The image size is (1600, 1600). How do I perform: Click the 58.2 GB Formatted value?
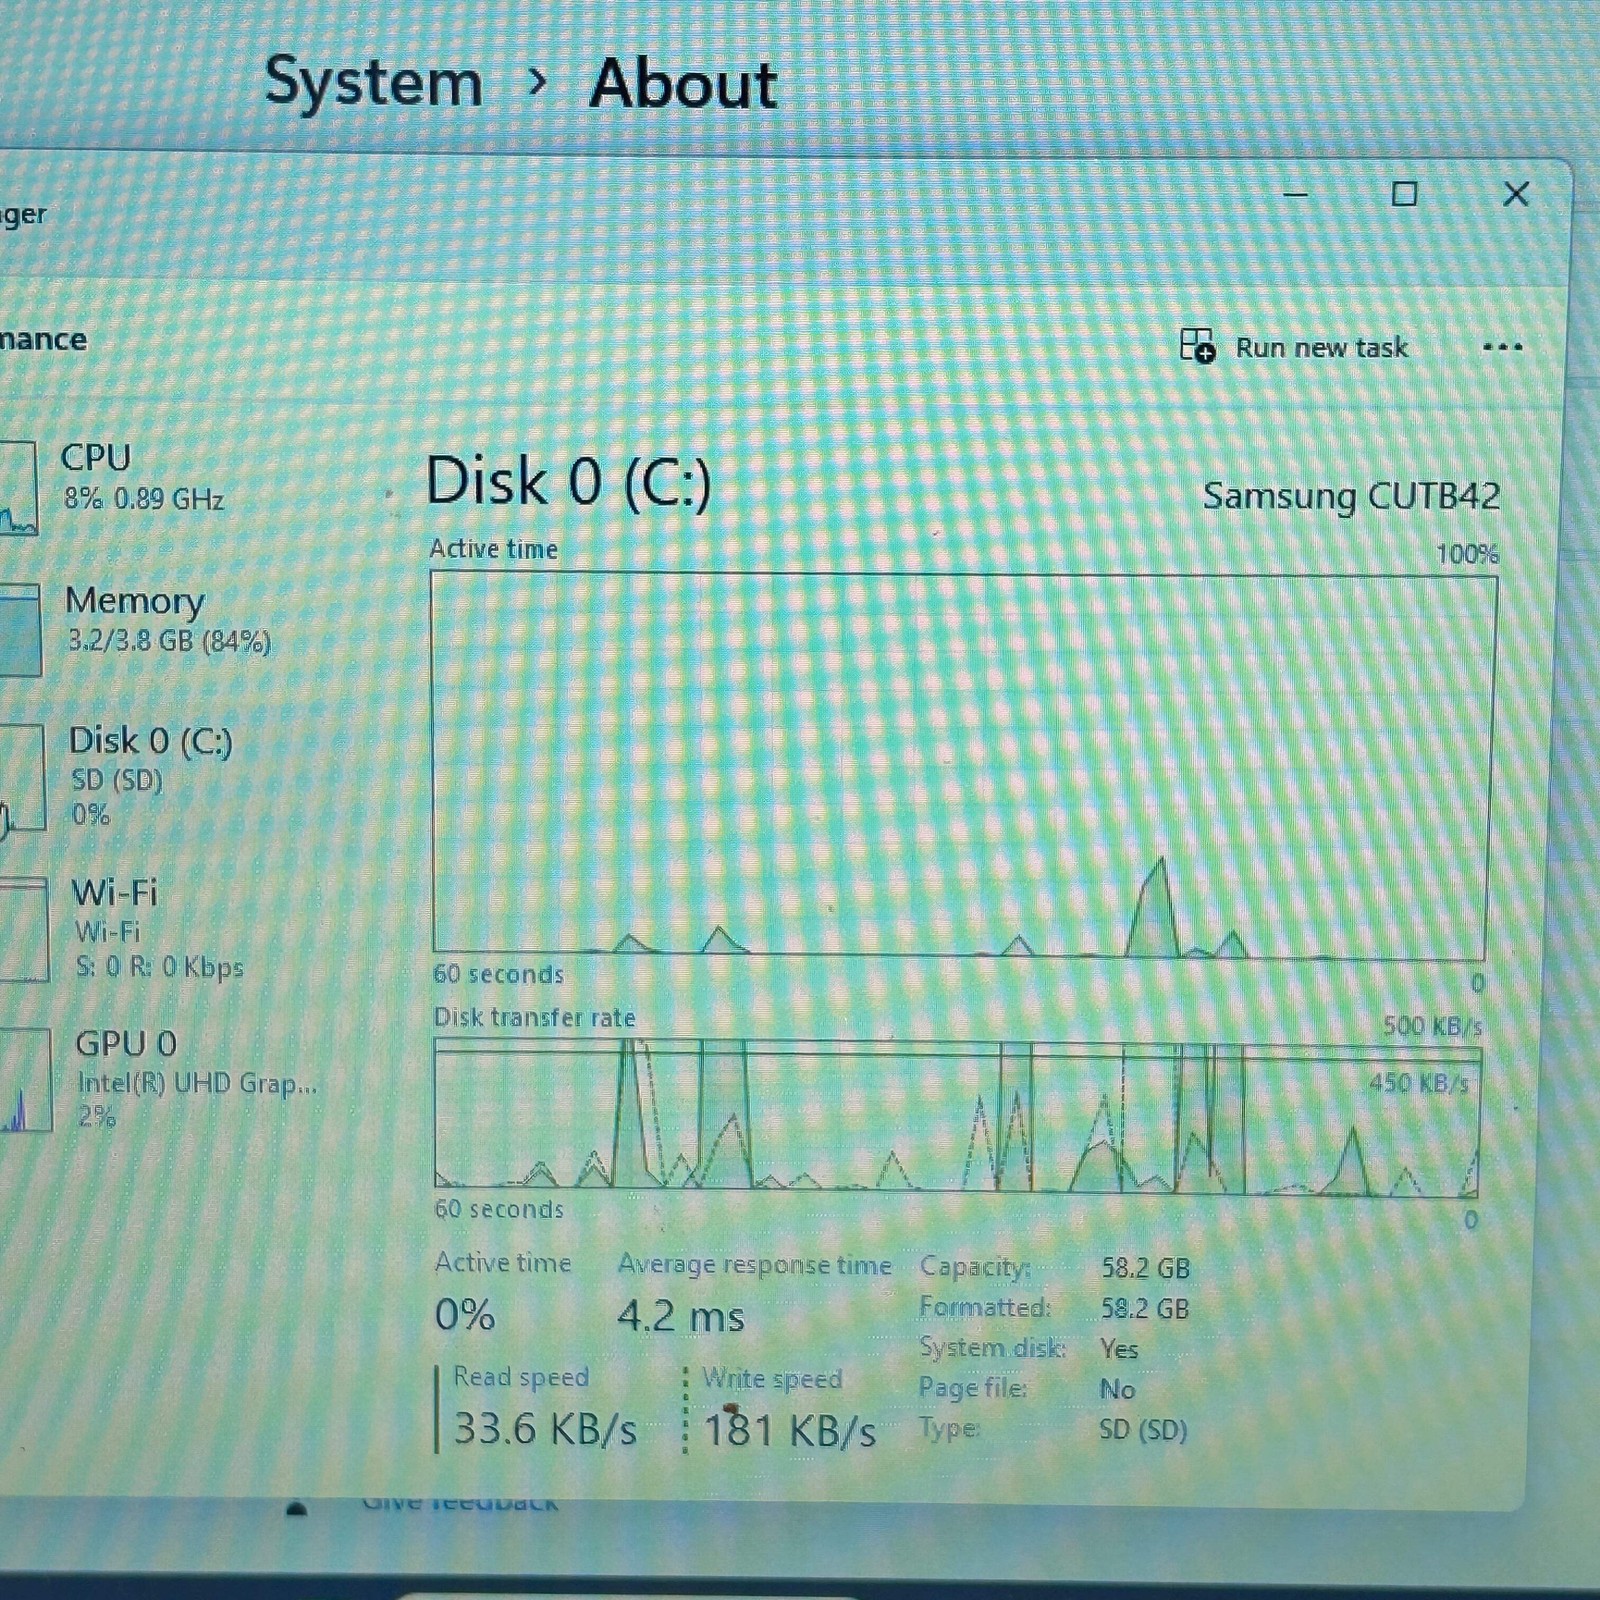pyautogui.click(x=1145, y=1308)
